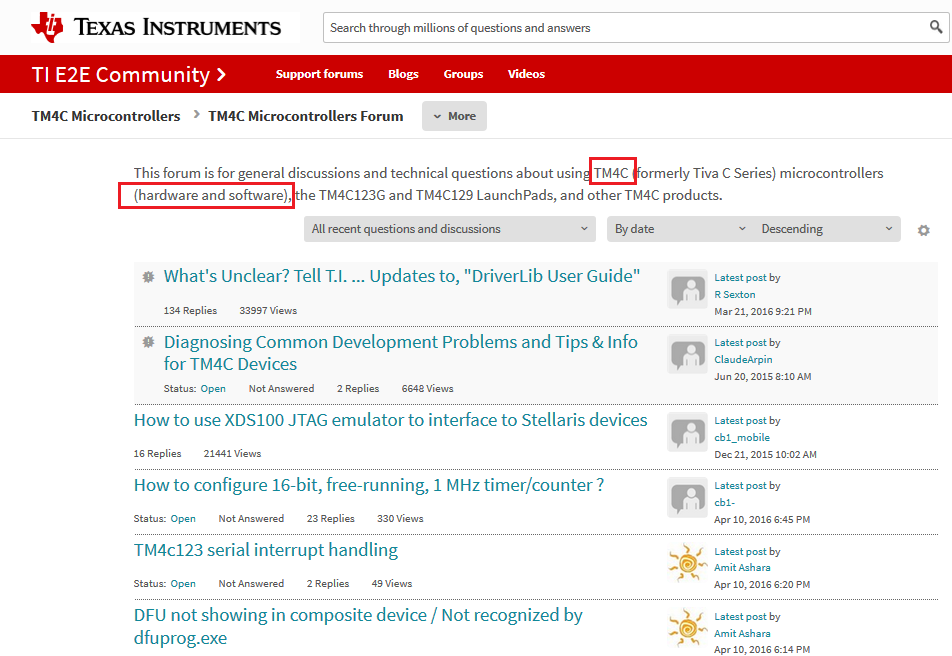Click the search magnifier icon
The image size is (952, 656).
936,27
